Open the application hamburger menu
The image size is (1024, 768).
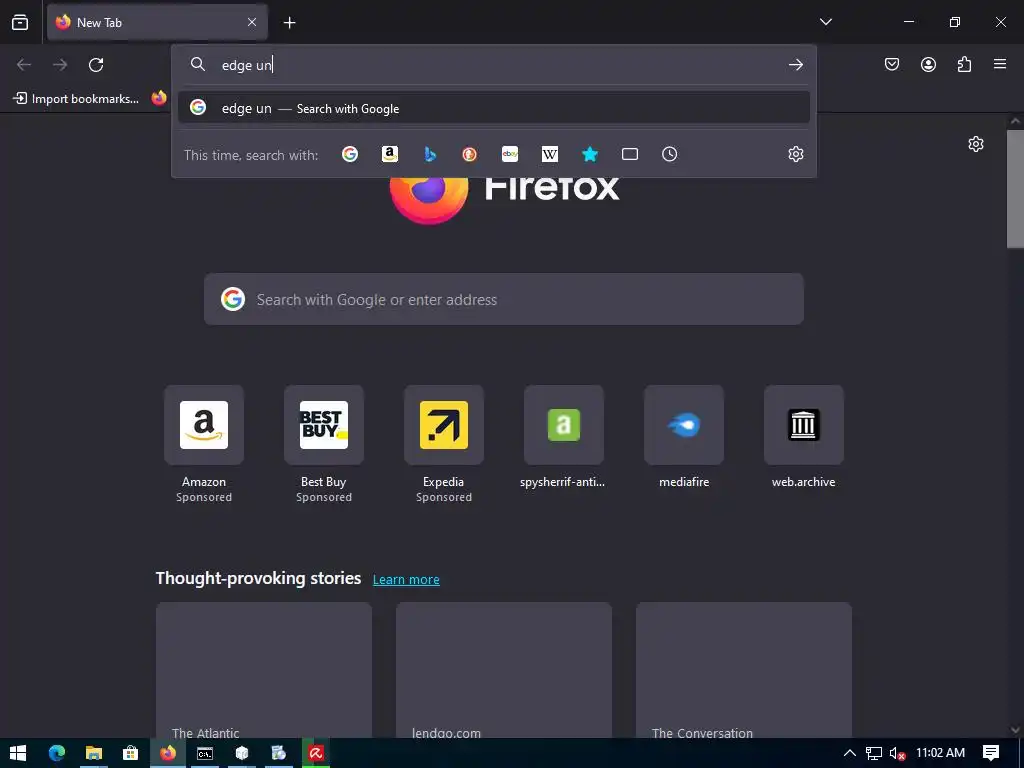(1000, 64)
